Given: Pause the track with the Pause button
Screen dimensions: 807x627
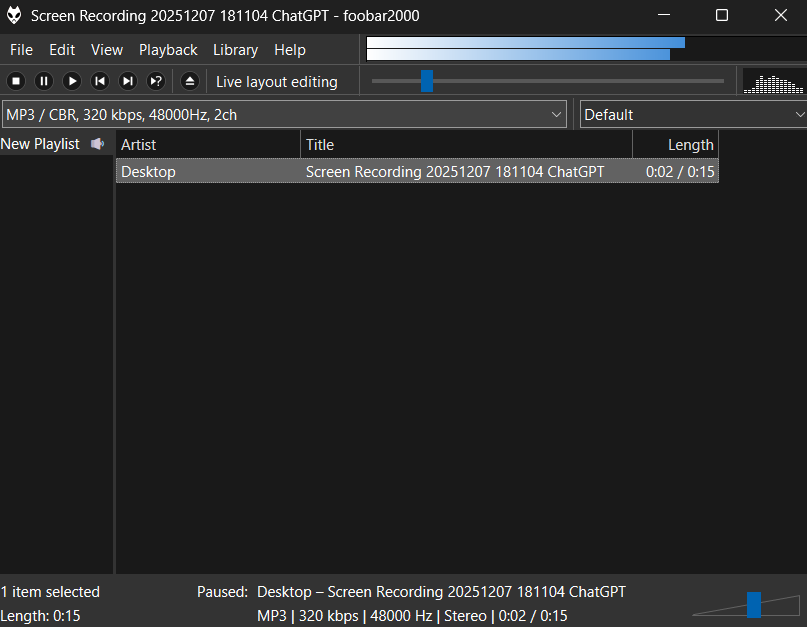Looking at the screenshot, I should coord(44,81).
